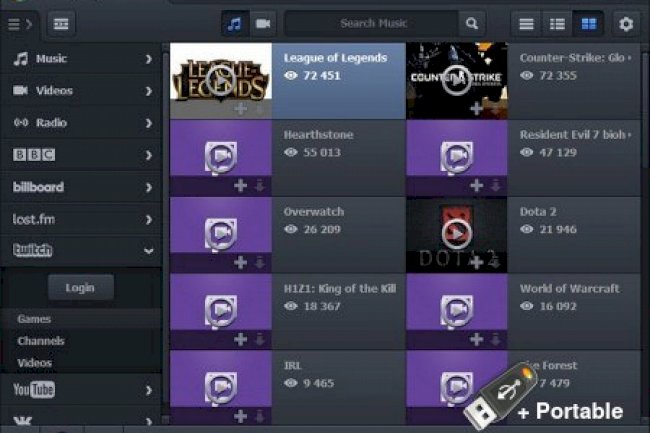Viewport: 650px width, 433px height.
Task: Play the Hearthstone thumbnail
Action: [221, 157]
